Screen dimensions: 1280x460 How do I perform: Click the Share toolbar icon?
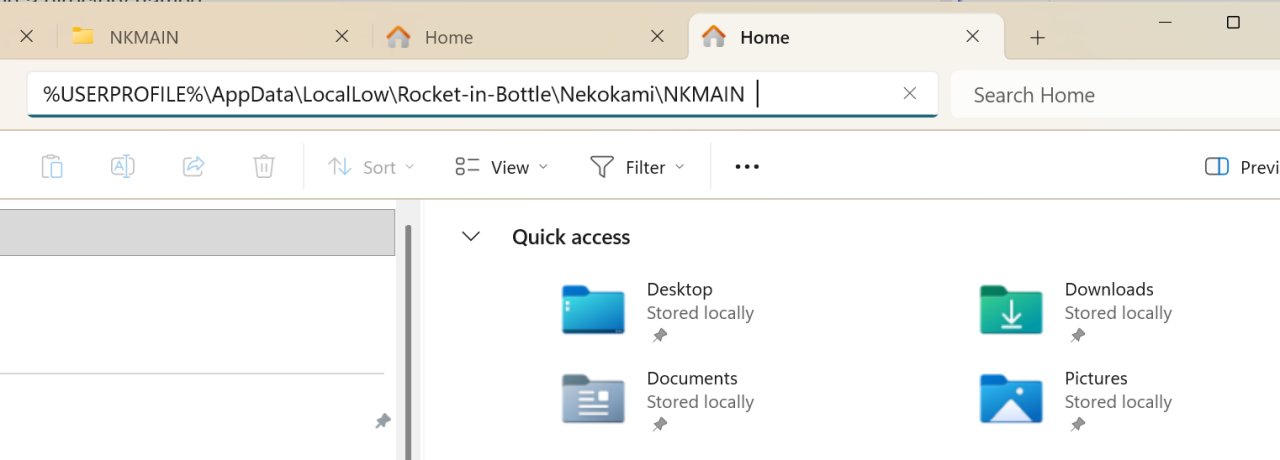[193, 167]
